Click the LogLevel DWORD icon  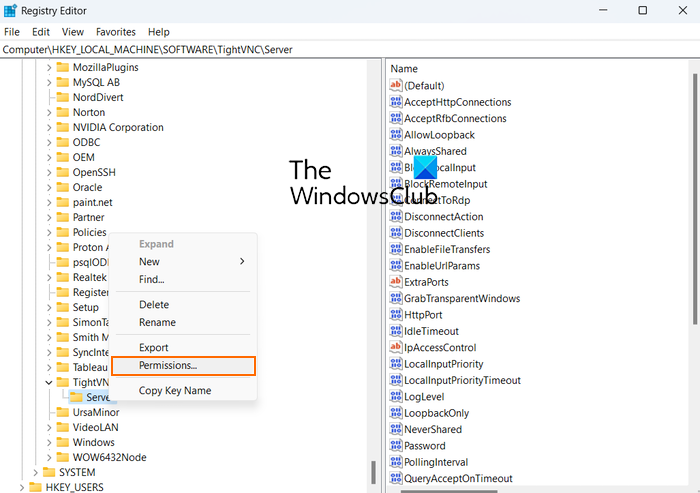(396, 397)
